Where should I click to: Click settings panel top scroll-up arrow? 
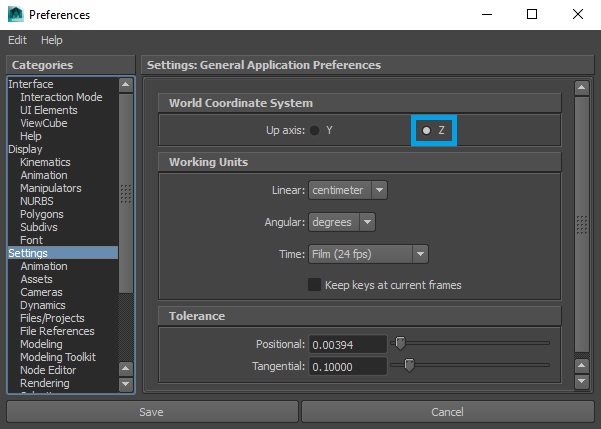click(581, 88)
